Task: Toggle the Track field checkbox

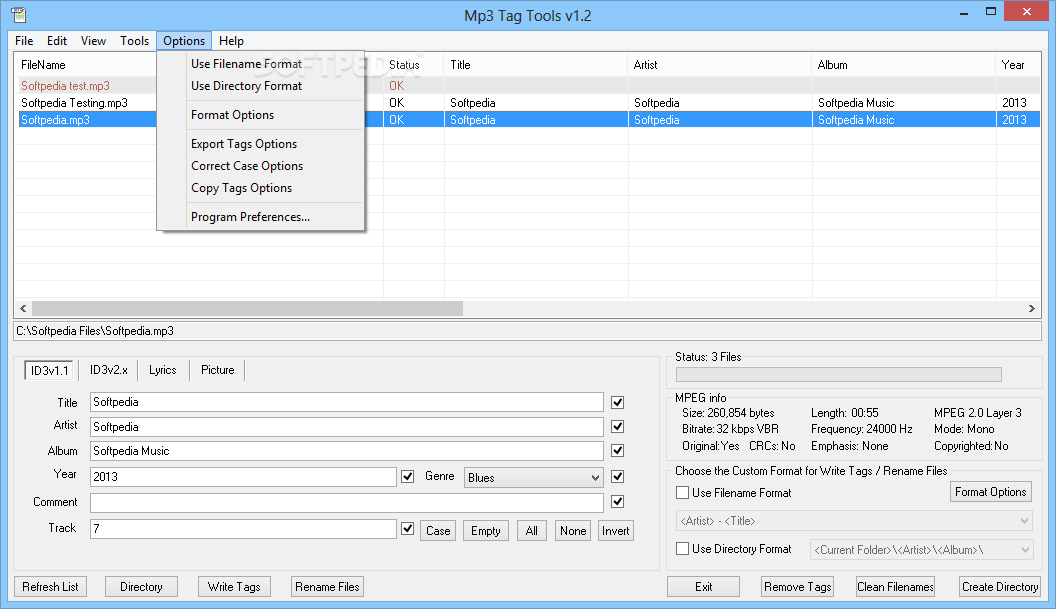Action: point(407,529)
